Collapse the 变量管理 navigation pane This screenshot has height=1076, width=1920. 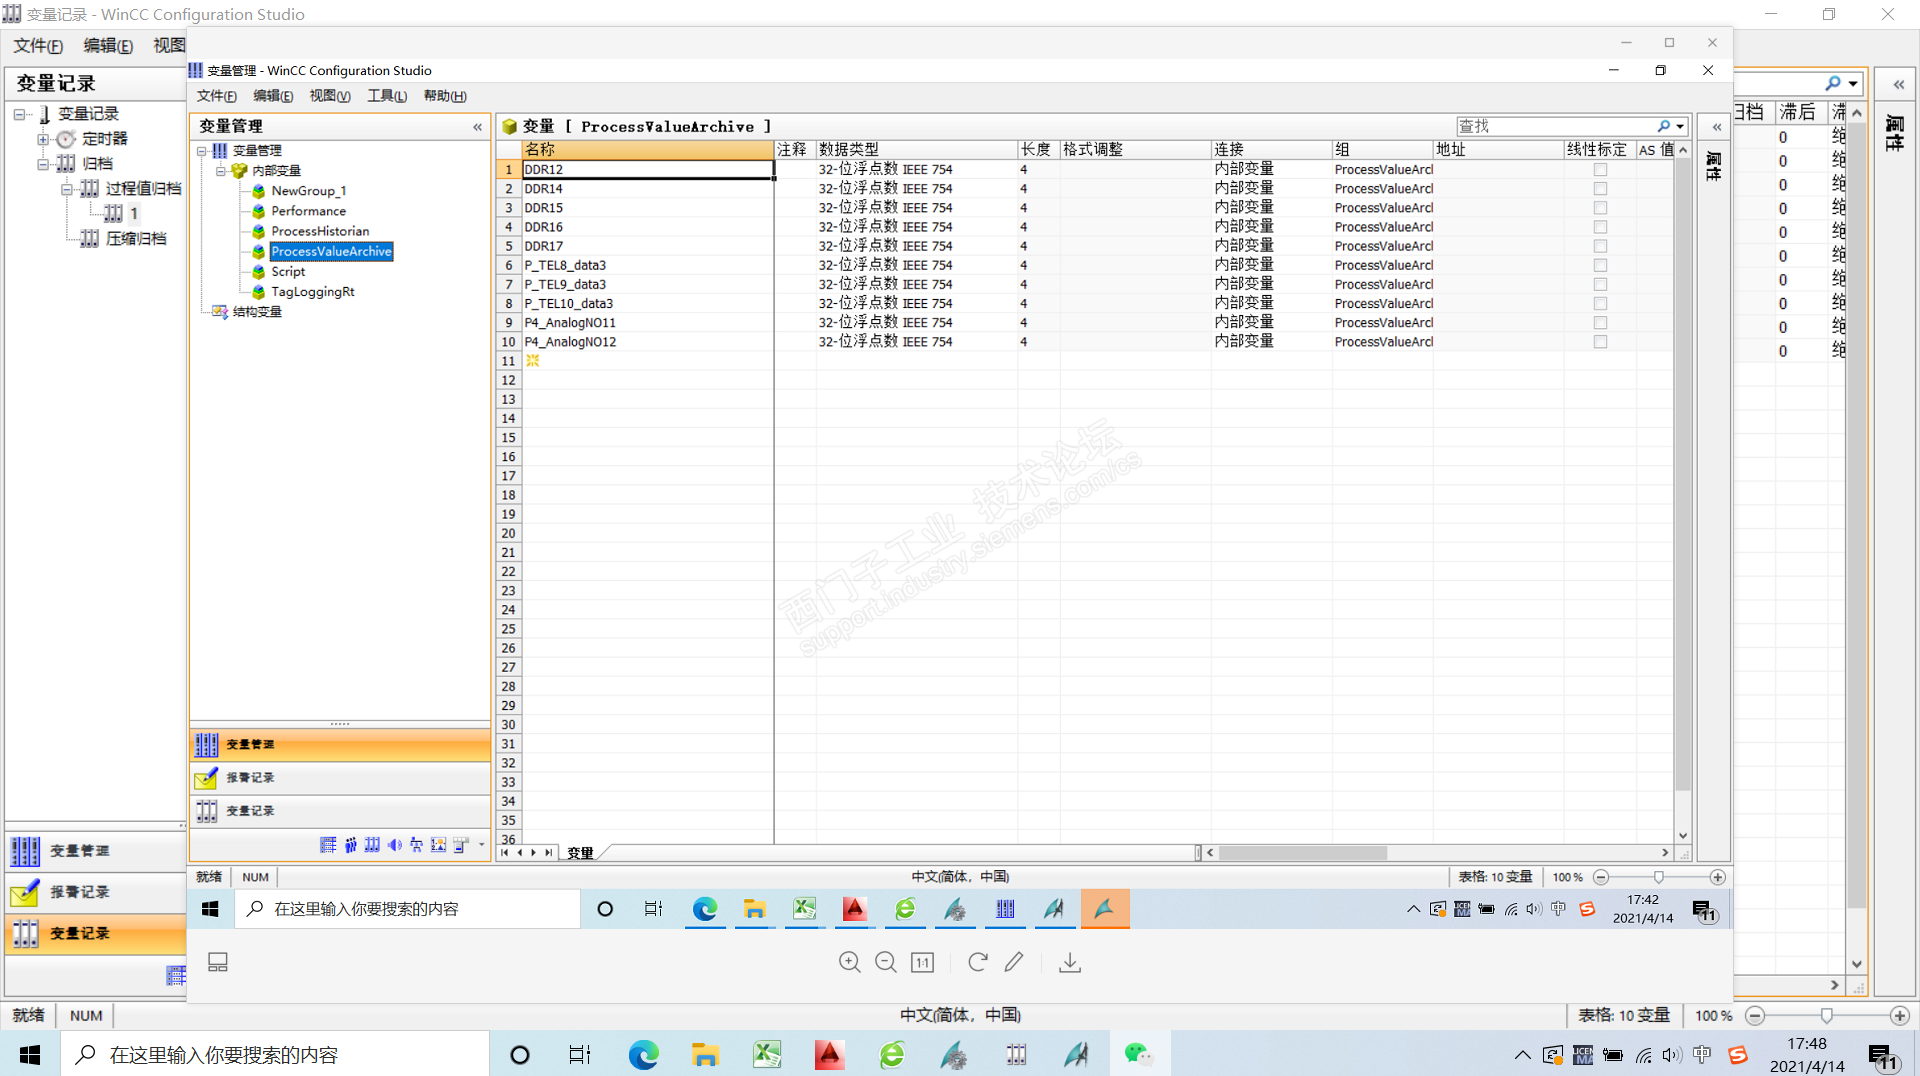click(x=477, y=127)
